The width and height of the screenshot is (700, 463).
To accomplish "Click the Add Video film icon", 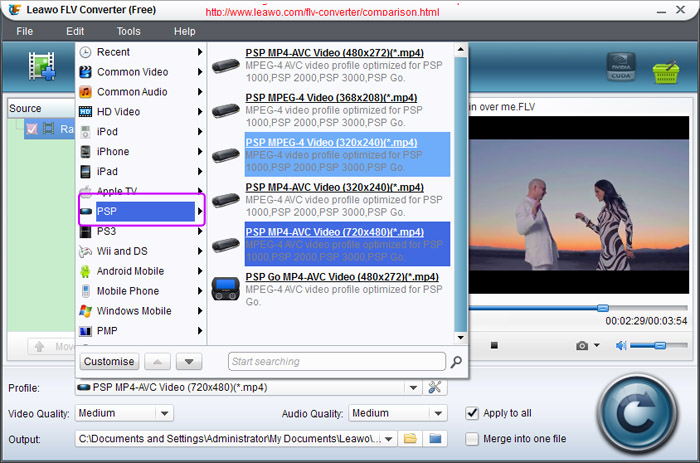I will tap(42, 66).
